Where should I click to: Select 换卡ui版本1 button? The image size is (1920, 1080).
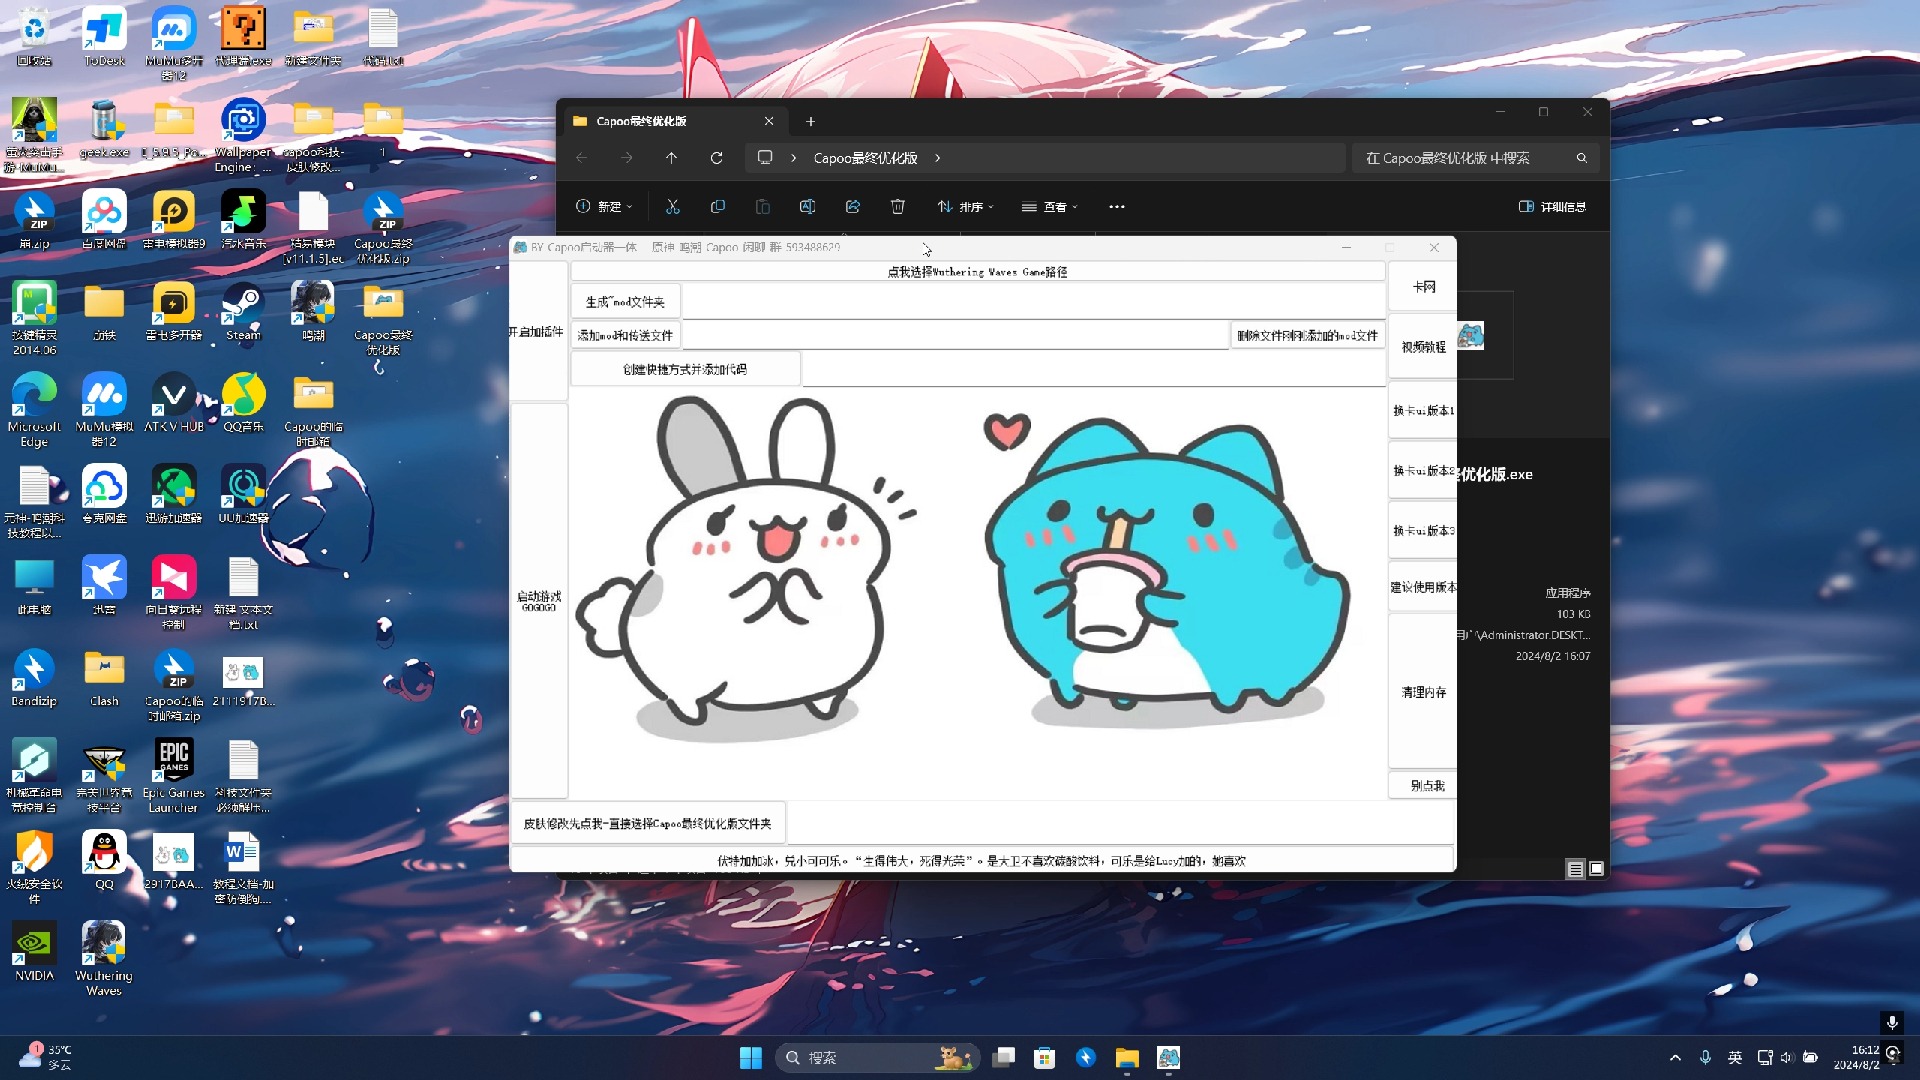tap(1423, 410)
